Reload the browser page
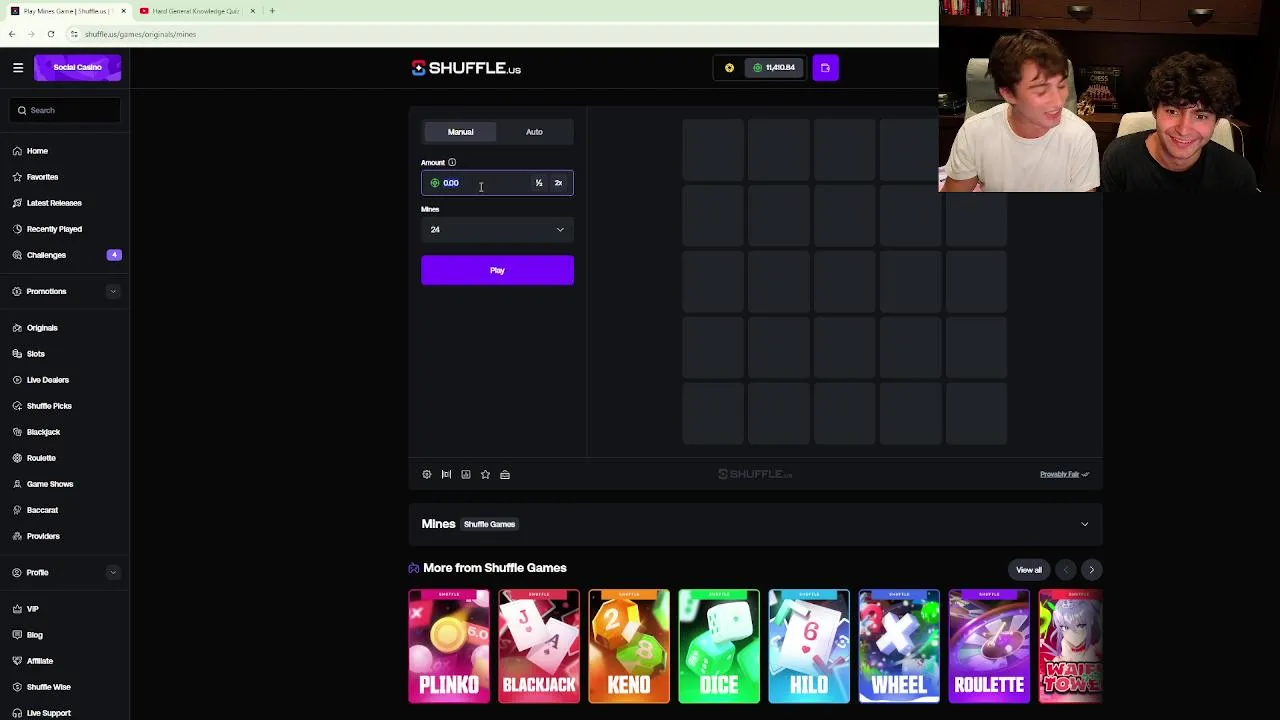1280x720 pixels. [51, 34]
